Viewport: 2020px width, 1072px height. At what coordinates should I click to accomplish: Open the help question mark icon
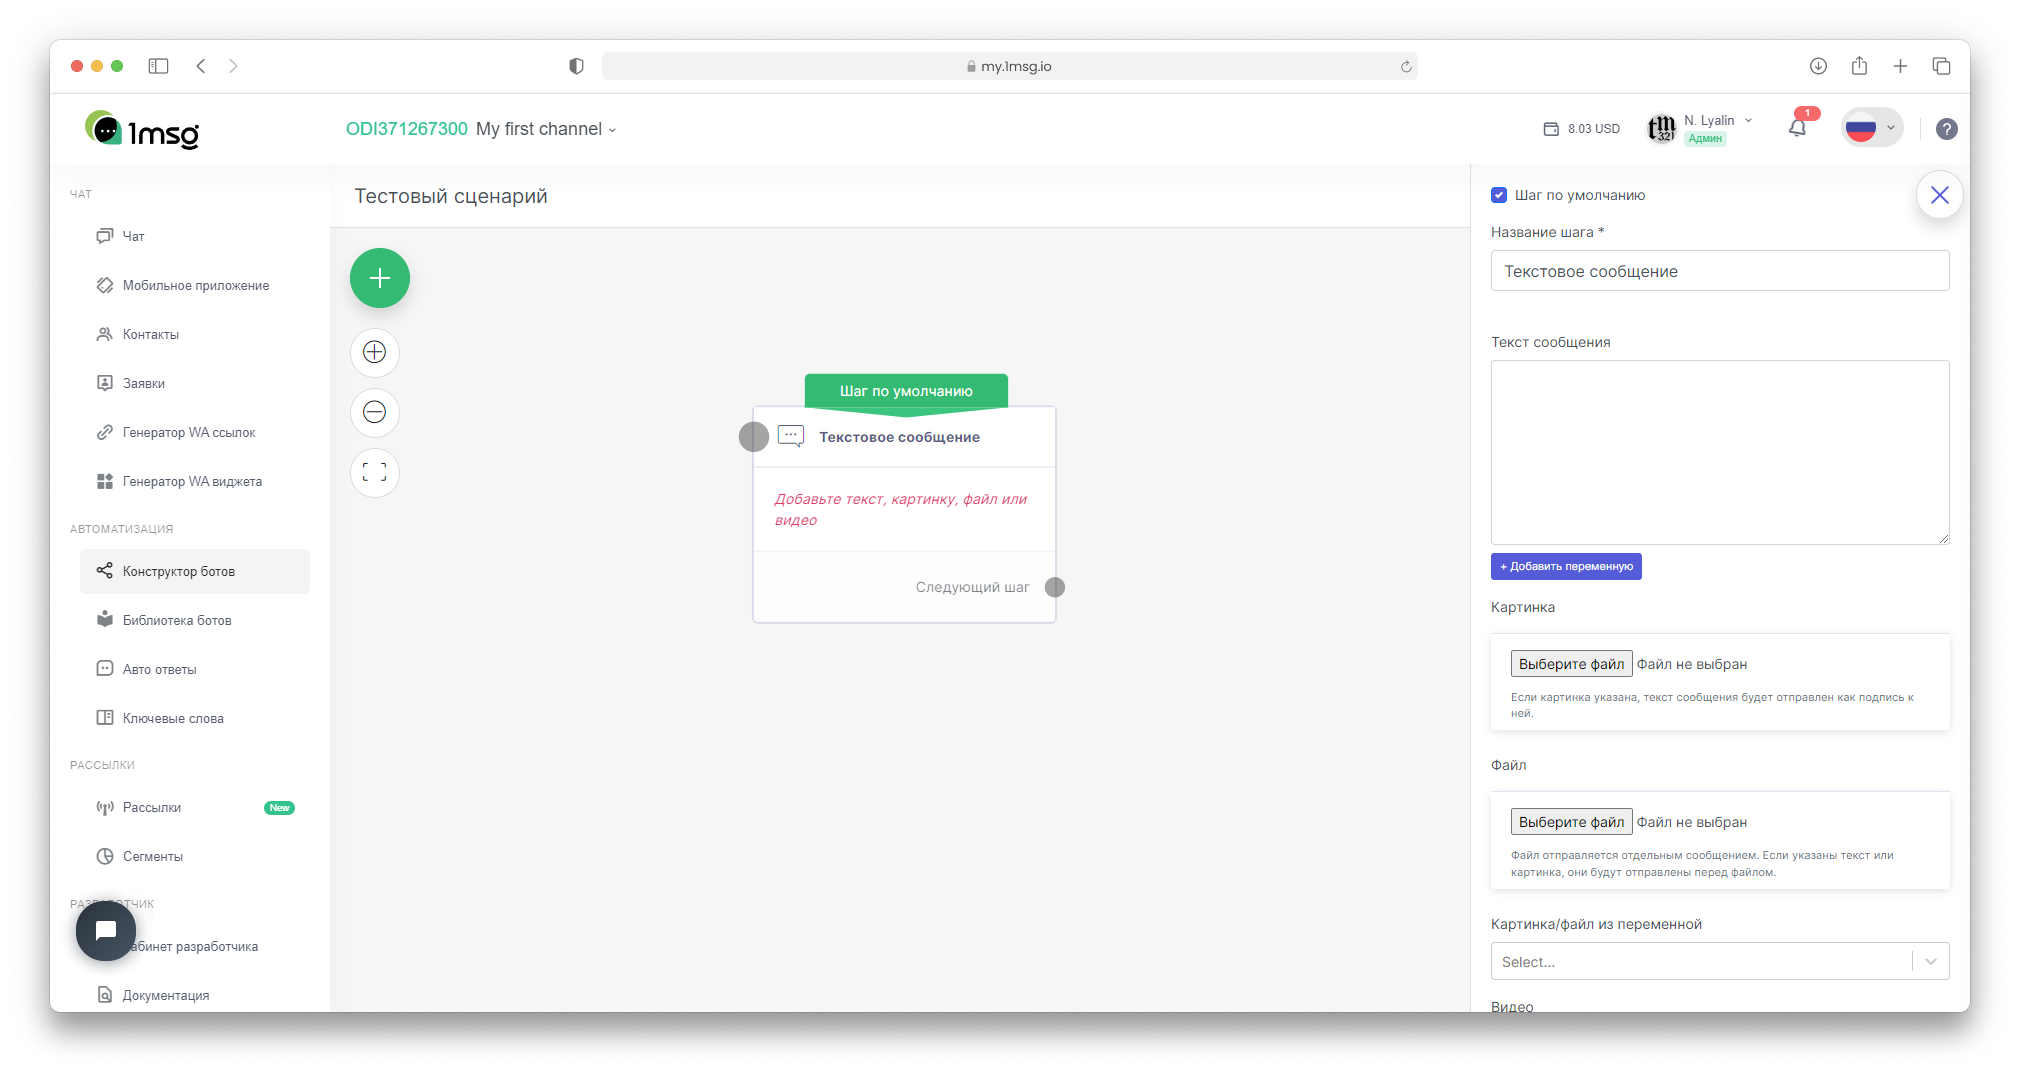point(1946,129)
